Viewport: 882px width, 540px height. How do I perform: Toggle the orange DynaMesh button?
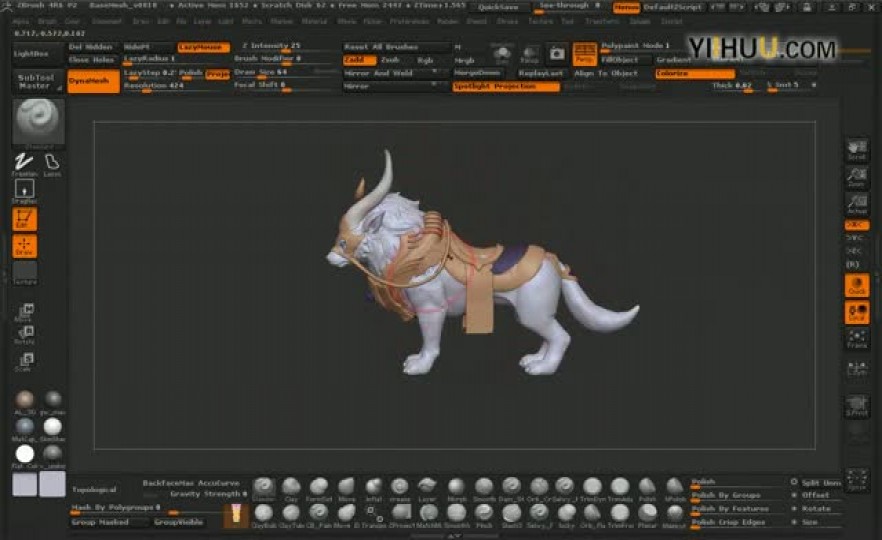tap(93, 81)
